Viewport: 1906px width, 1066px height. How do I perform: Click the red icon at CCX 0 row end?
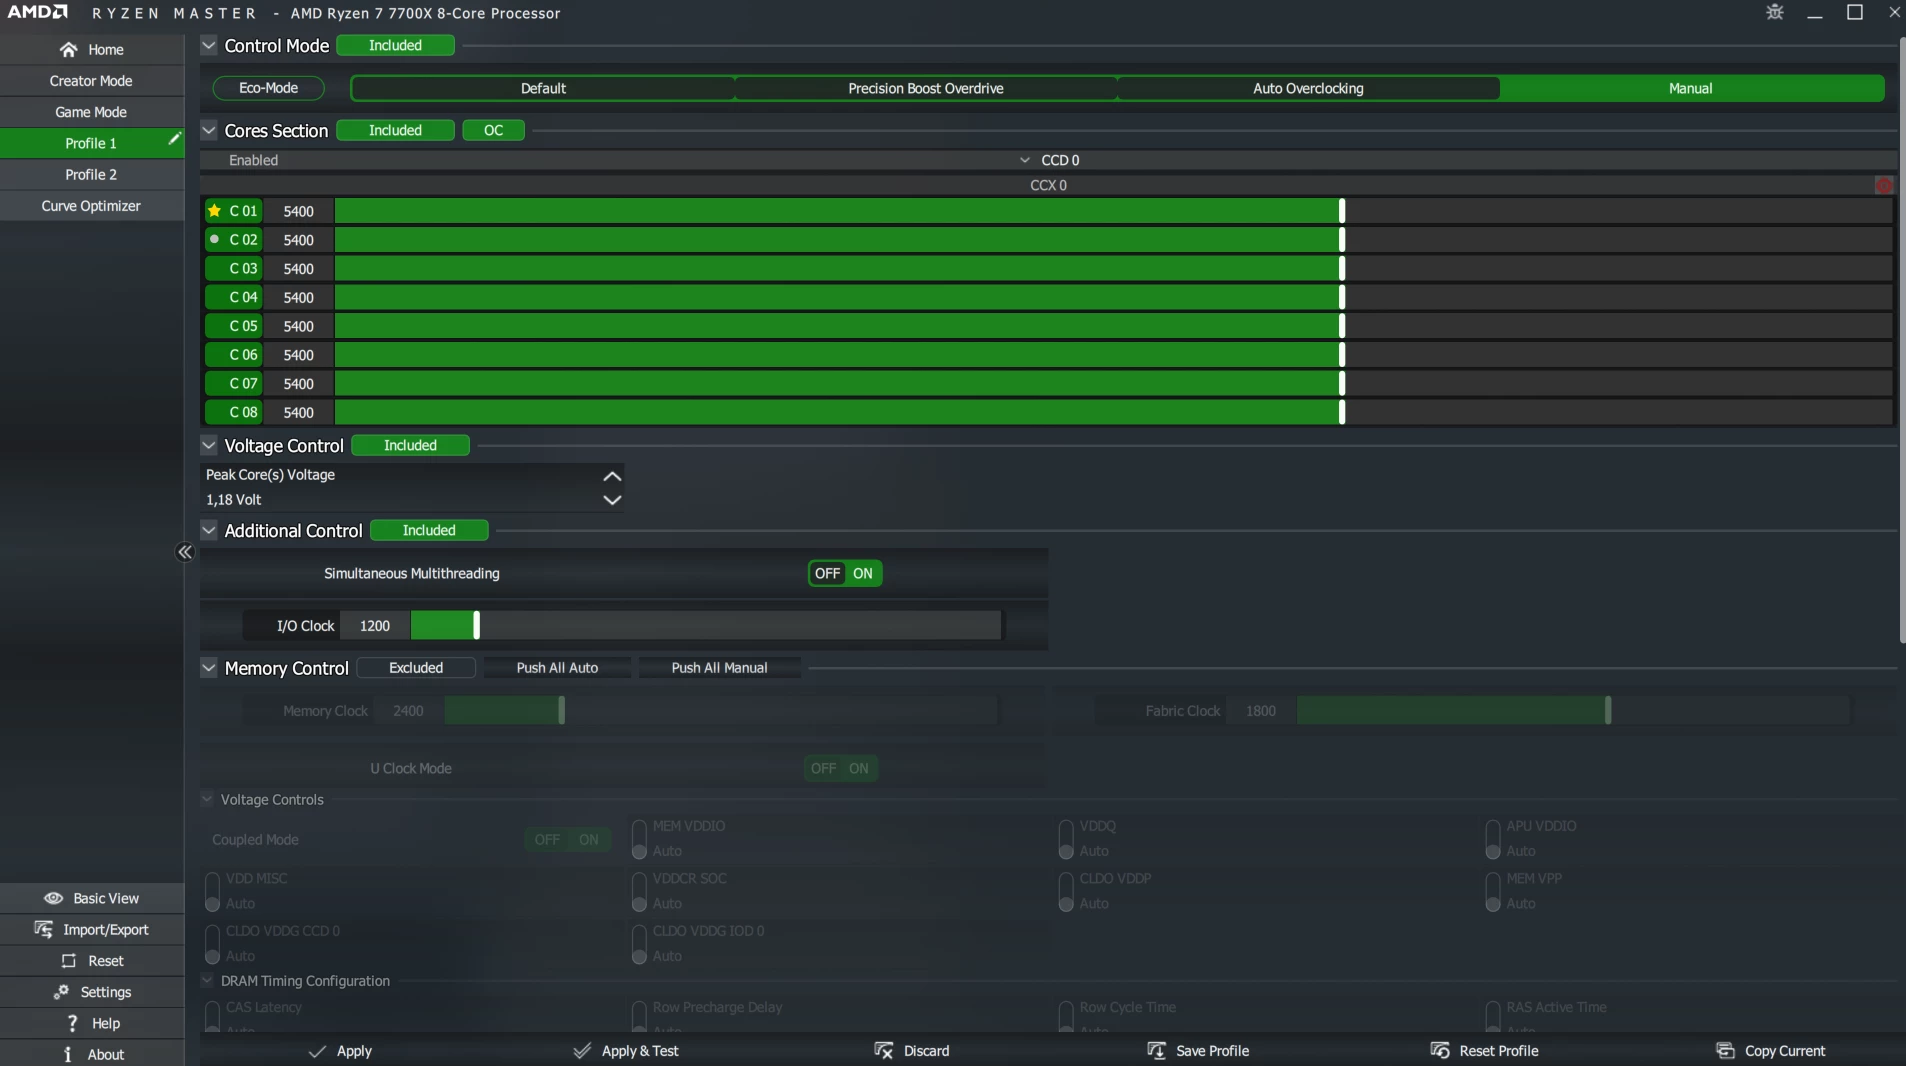point(1884,185)
